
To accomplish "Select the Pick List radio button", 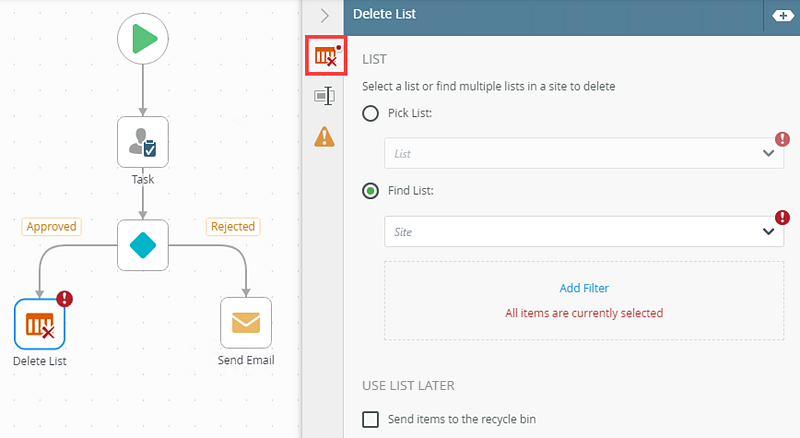I will (370, 113).
